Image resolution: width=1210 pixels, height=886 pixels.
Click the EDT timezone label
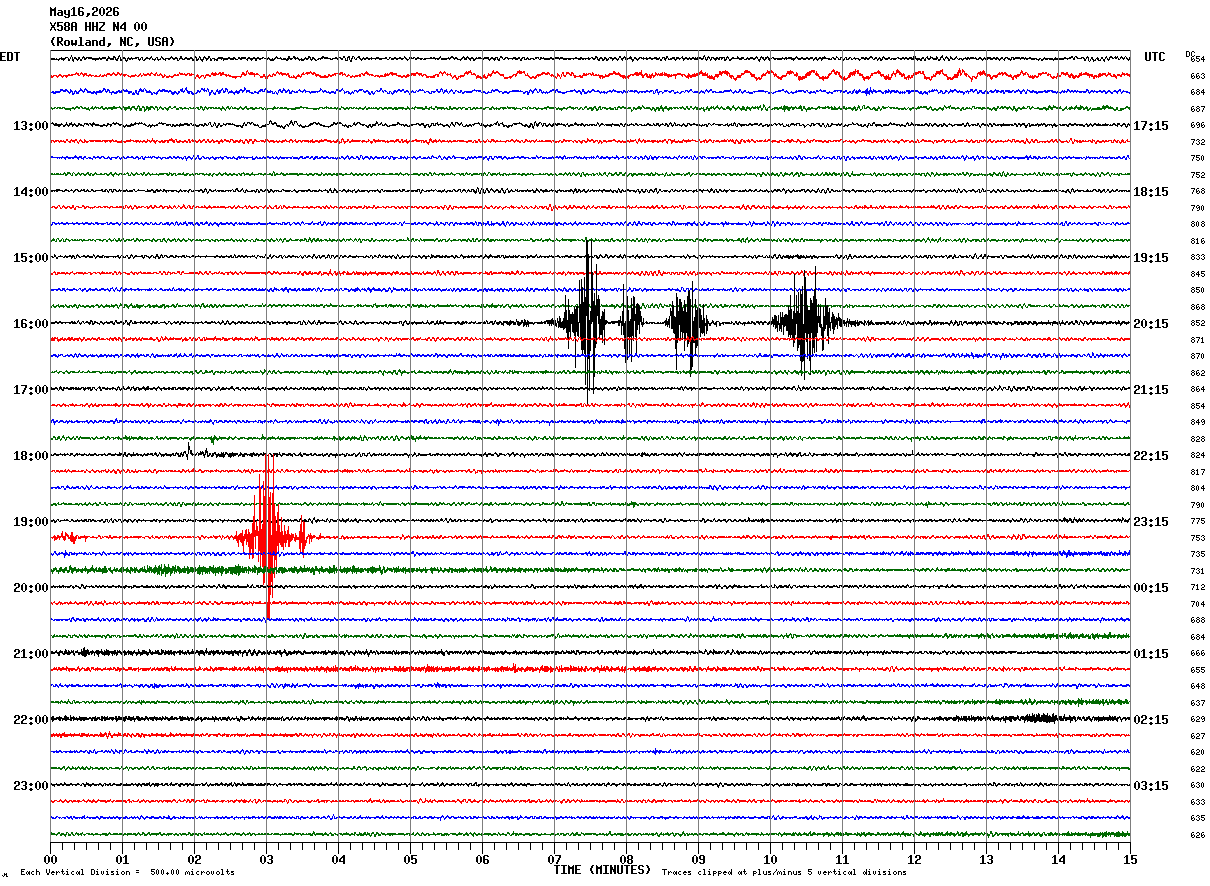point(9,57)
